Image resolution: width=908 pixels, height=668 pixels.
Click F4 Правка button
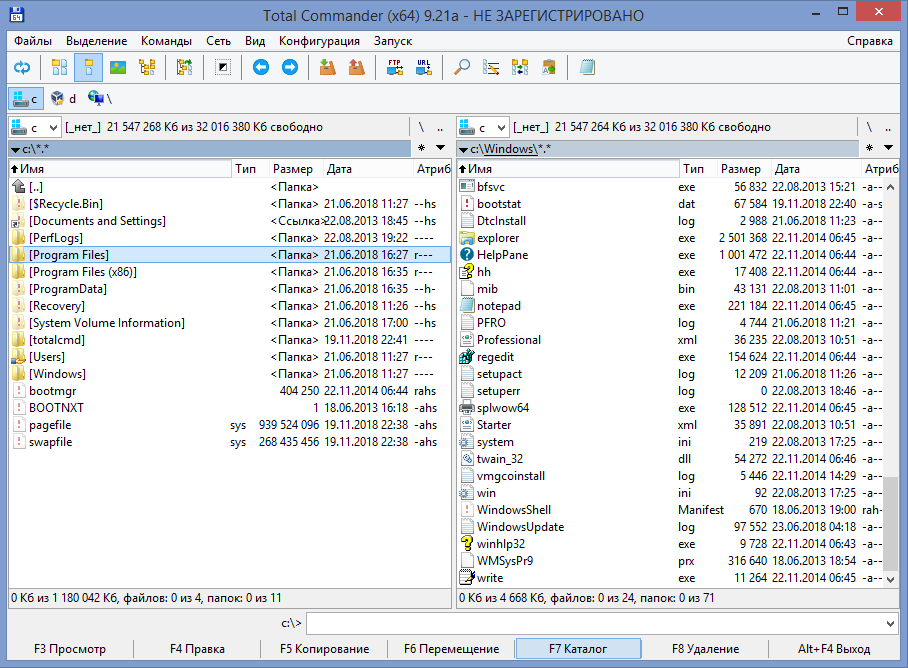point(197,649)
